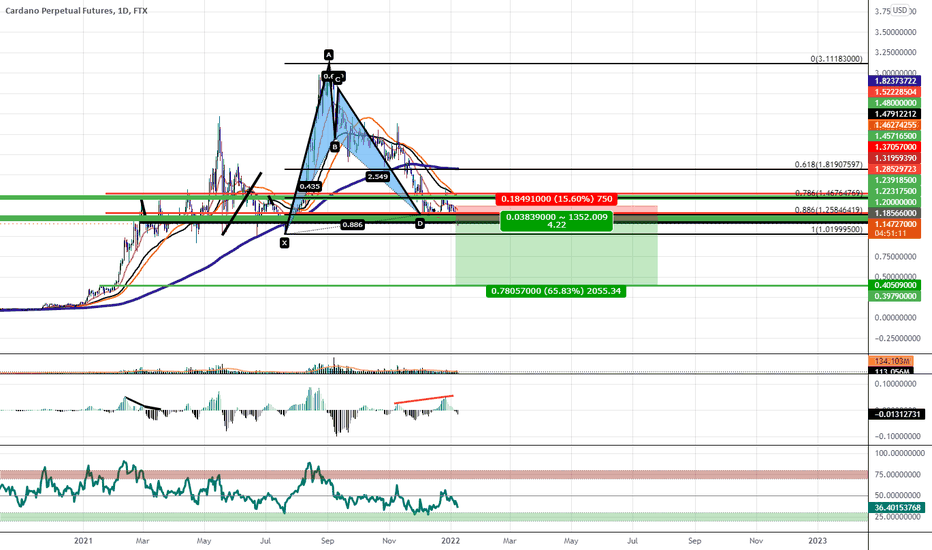The height and width of the screenshot is (550, 932).
Task: Click the green 1.23918500 price label
Action: click(x=895, y=180)
